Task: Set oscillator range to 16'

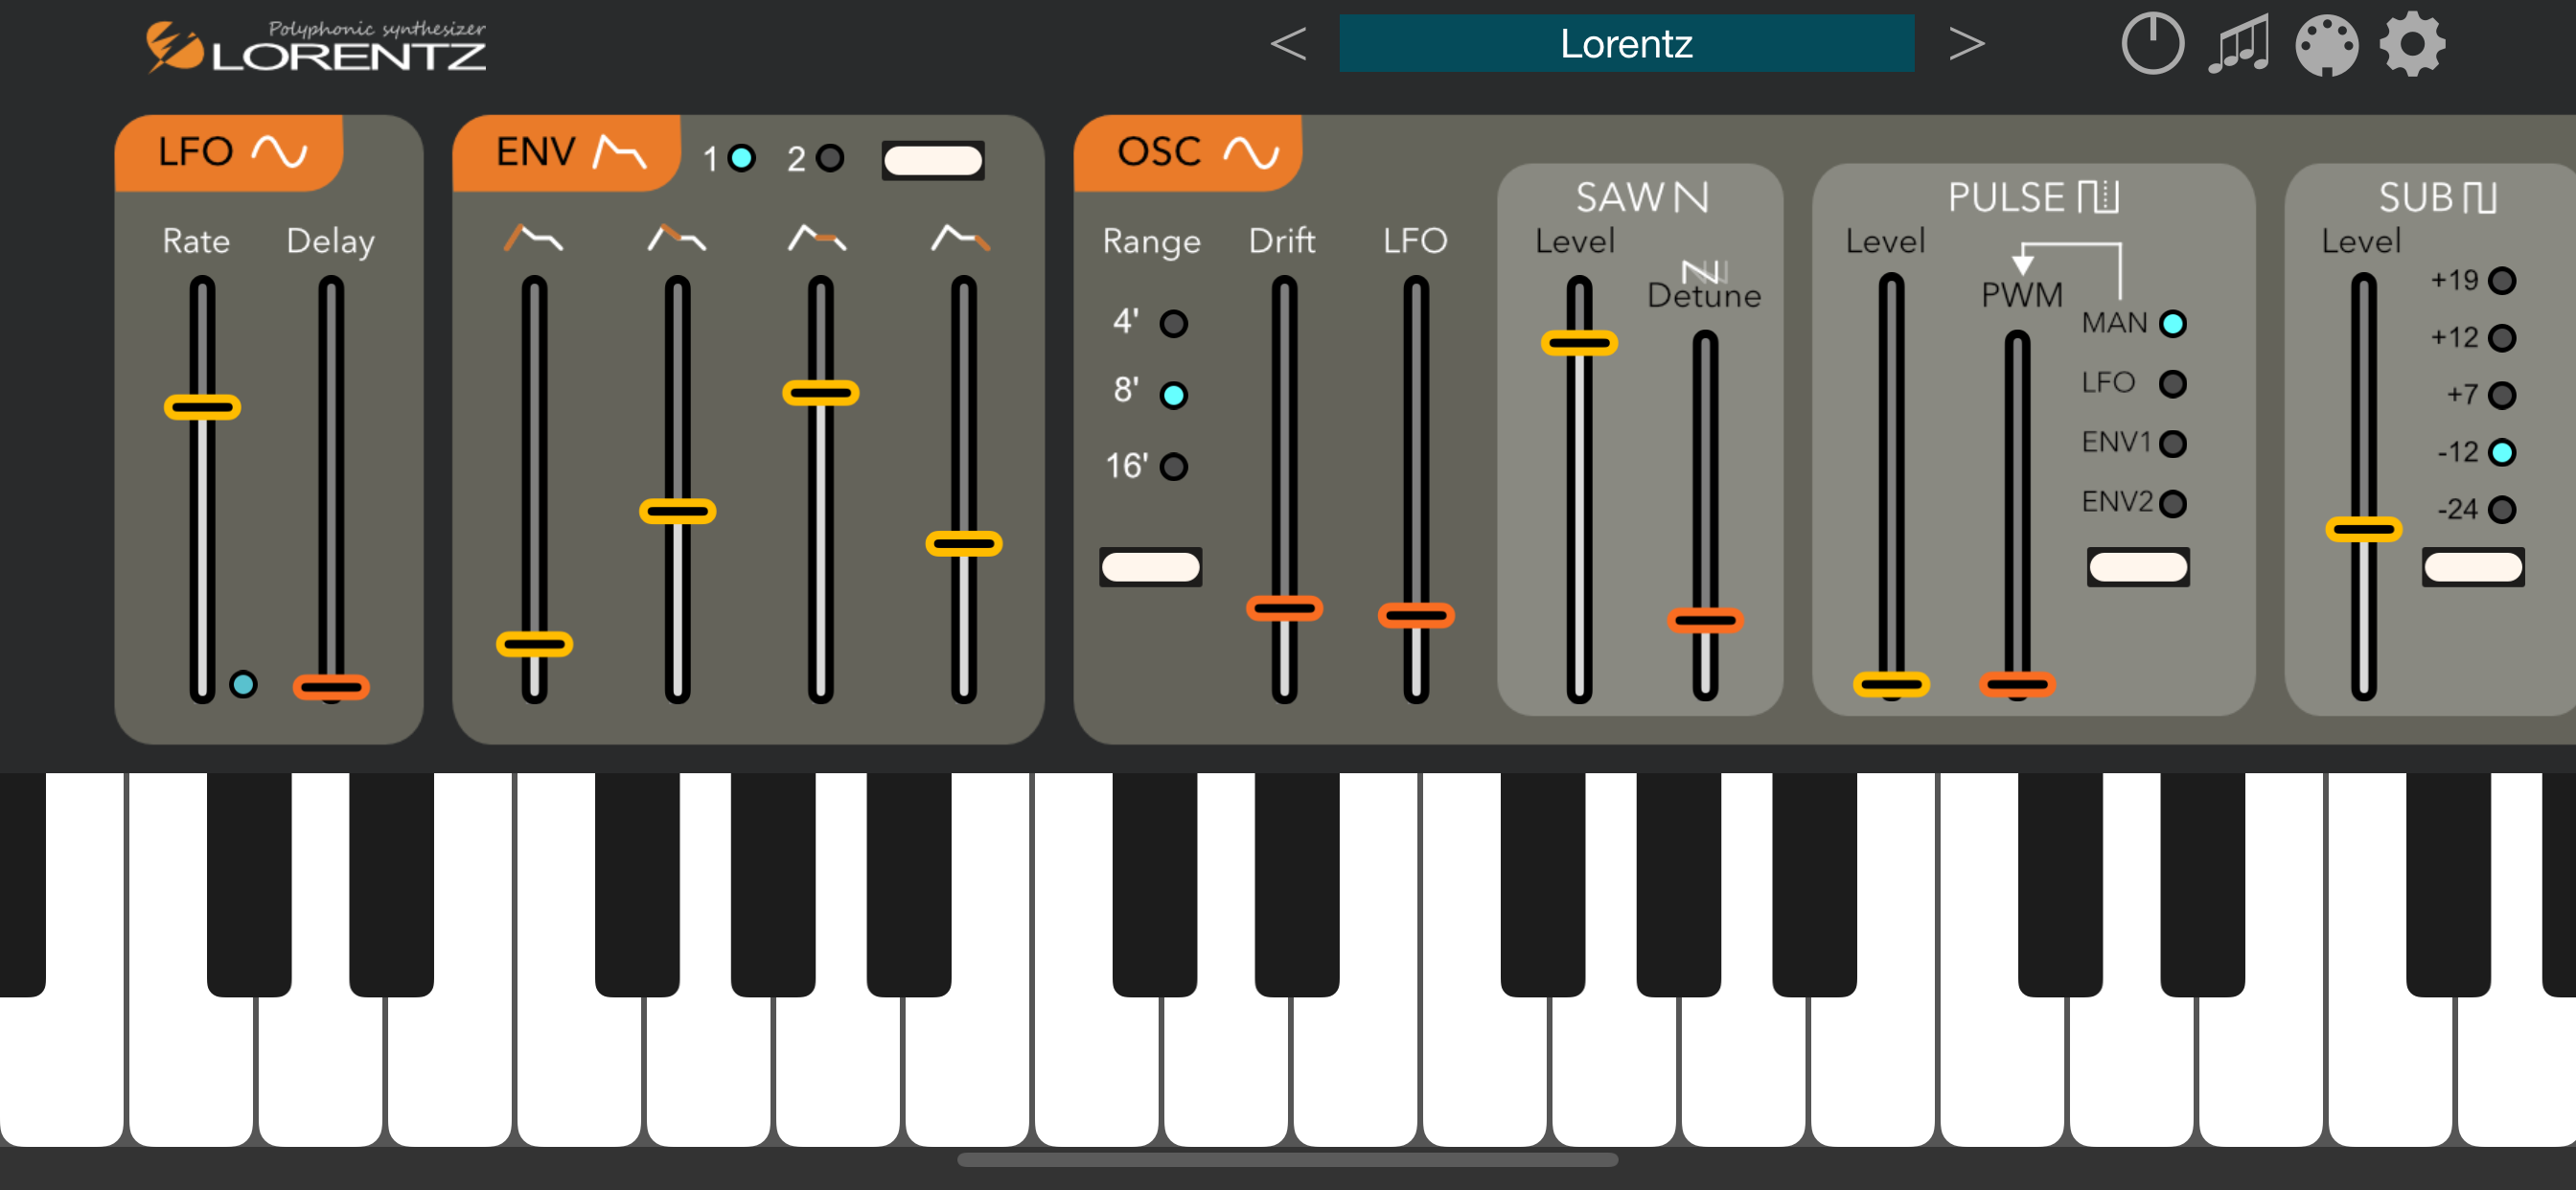Action: tap(1174, 466)
